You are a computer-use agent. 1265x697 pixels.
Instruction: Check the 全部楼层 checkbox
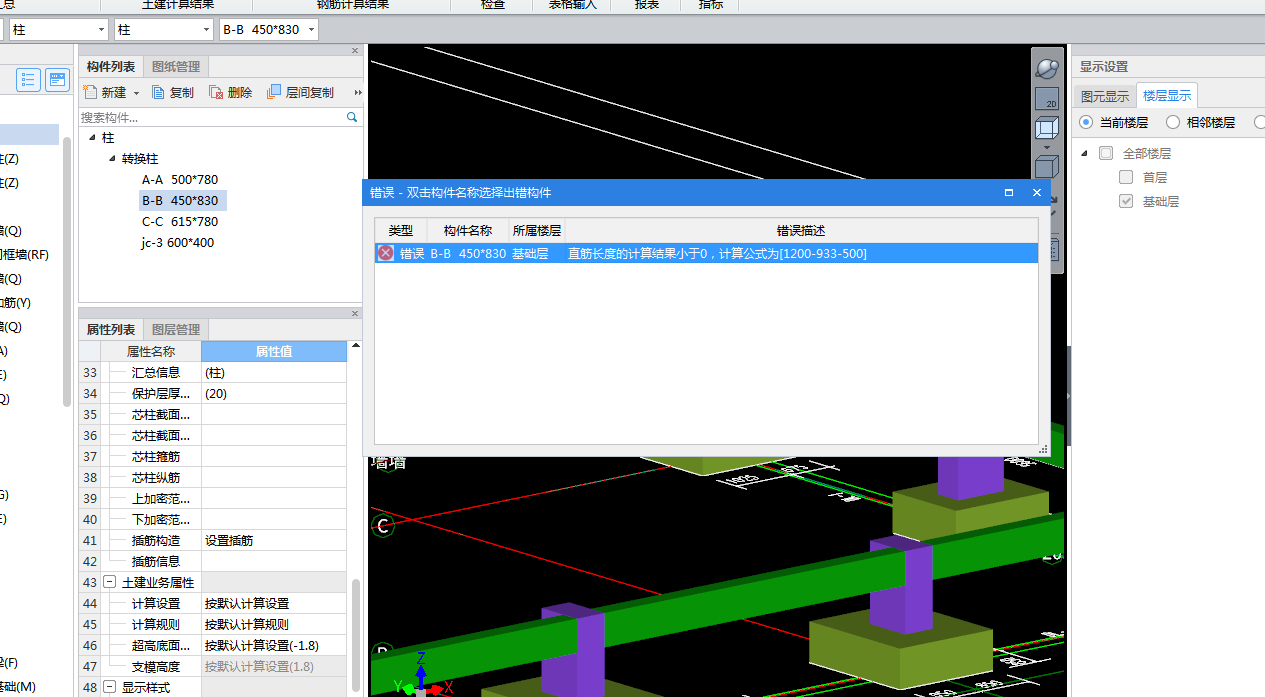click(1105, 153)
